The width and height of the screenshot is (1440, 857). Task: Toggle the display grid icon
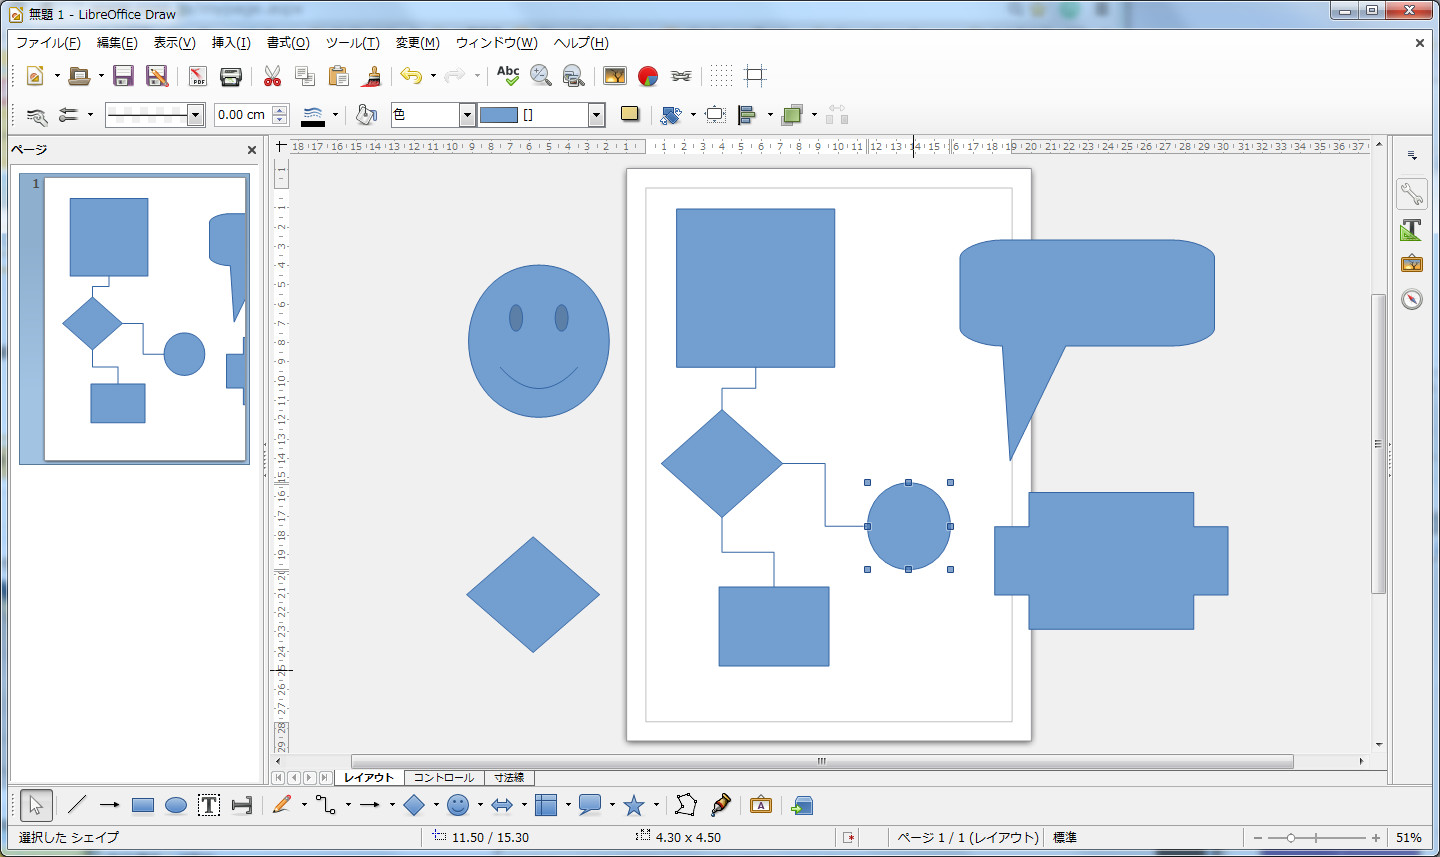coord(722,76)
